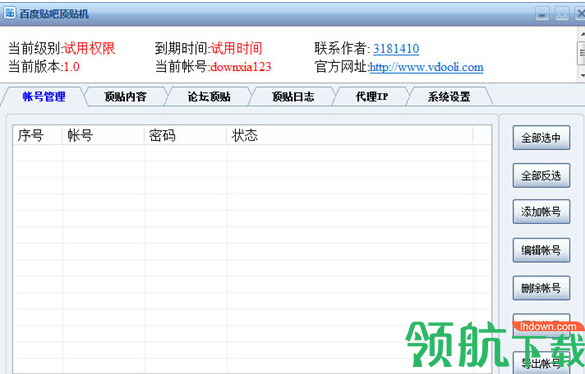The width and height of the screenshot is (585, 374).
Task: Click the 序号 column header
Action: 37,135
